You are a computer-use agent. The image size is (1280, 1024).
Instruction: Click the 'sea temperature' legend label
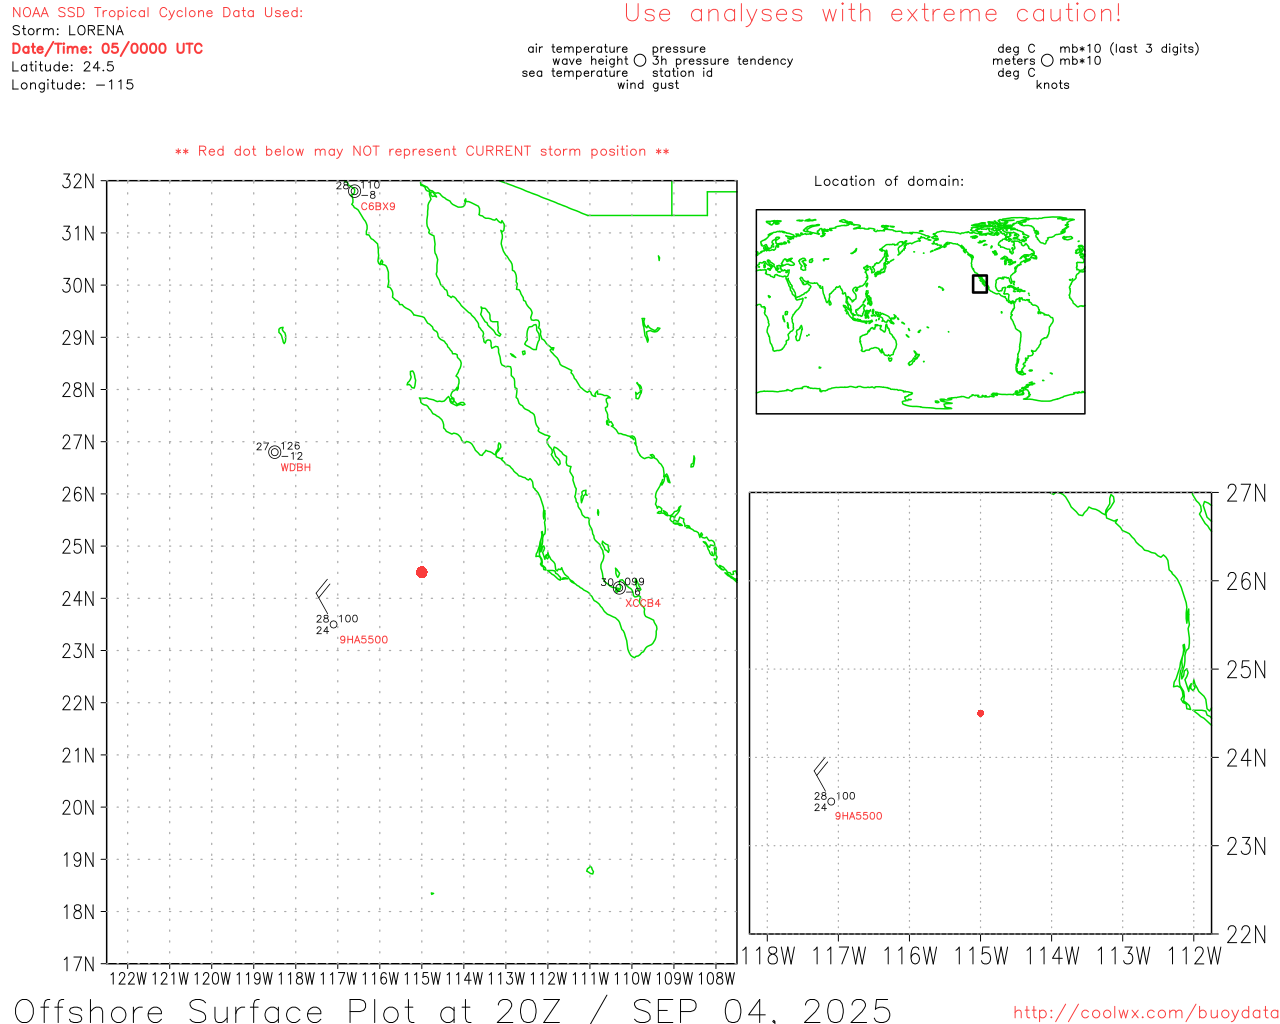click(575, 73)
